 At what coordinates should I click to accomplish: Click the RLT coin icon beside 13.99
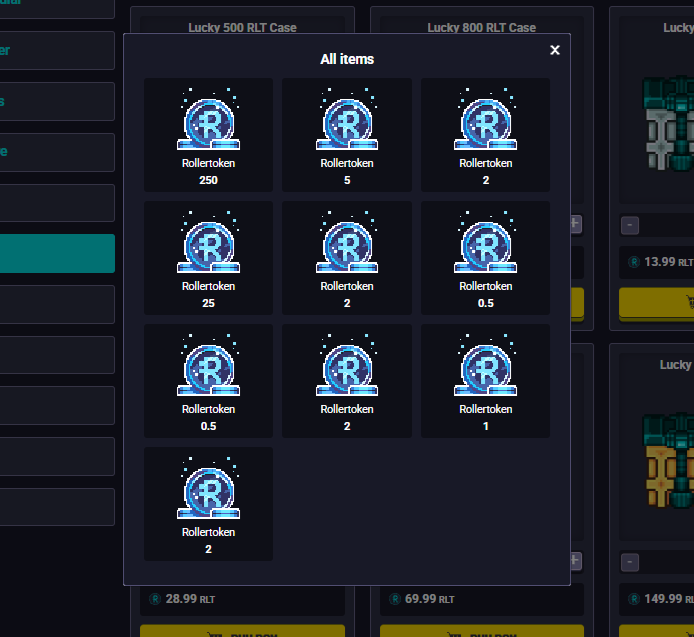coord(634,262)
